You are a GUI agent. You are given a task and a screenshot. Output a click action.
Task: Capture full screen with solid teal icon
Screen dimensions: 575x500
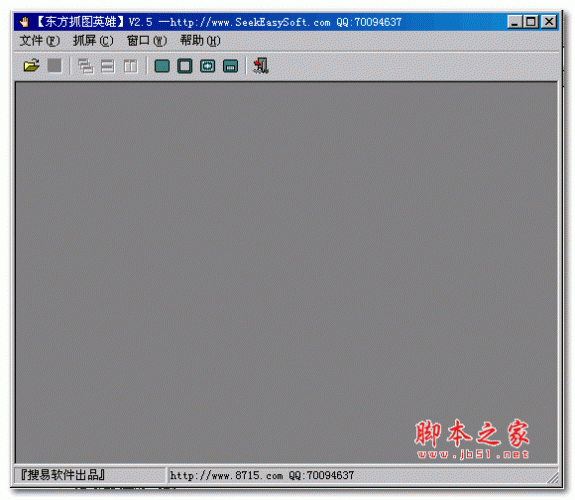(x=162, y=66)
